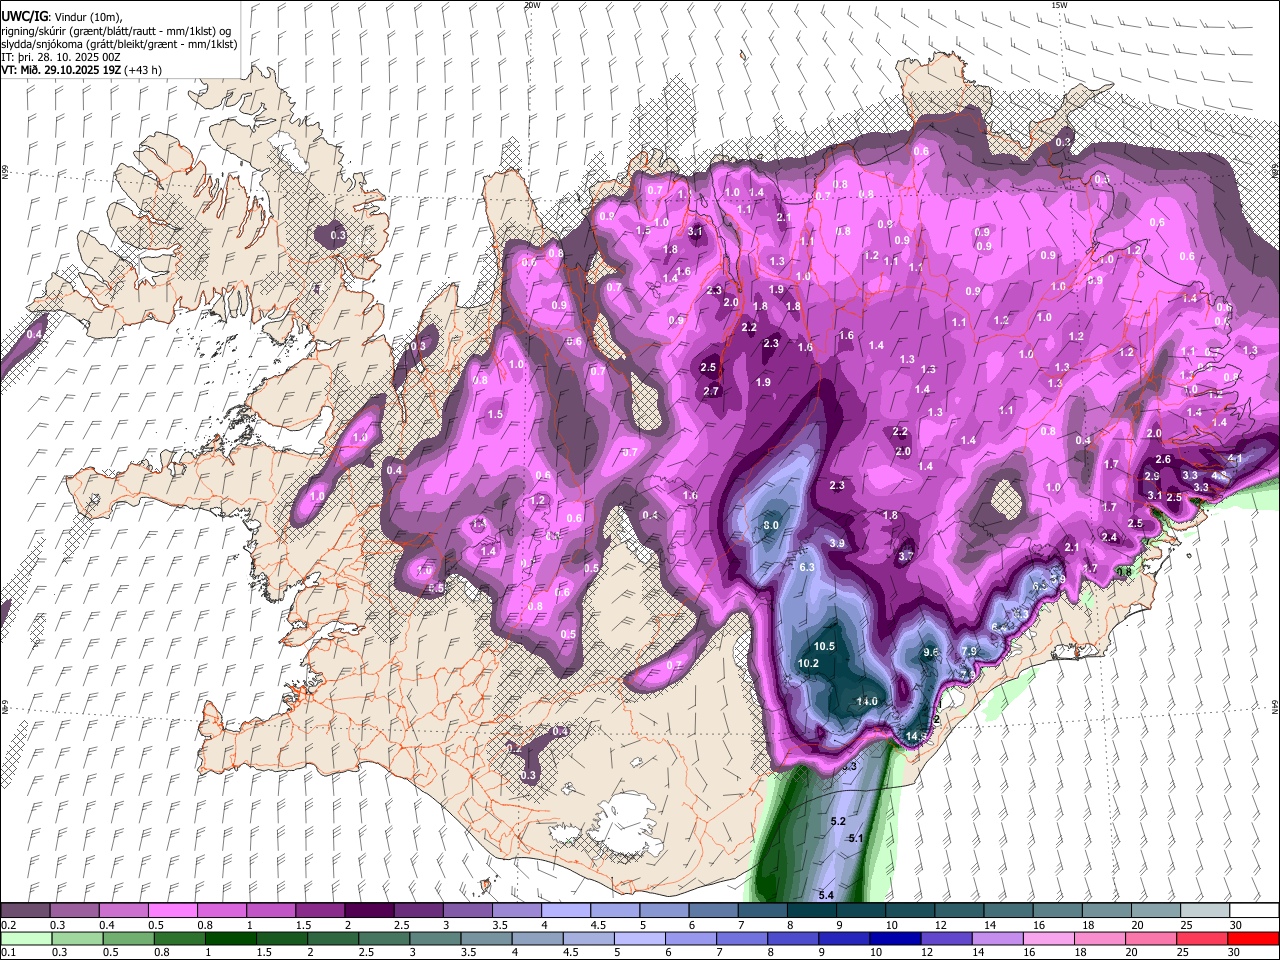Click the 2.7 value on the map
This screenshot has width=1280, height=960.
click(712, 391)
